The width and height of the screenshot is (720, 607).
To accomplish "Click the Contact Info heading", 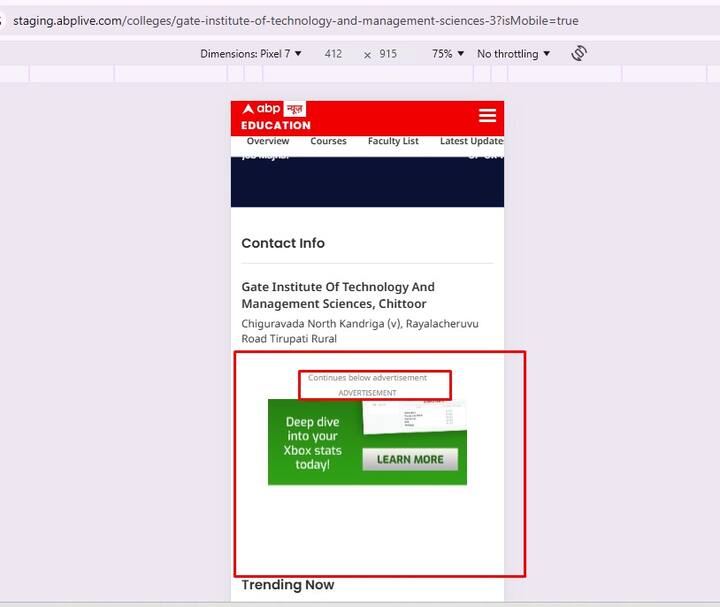I will coord(283,243).
